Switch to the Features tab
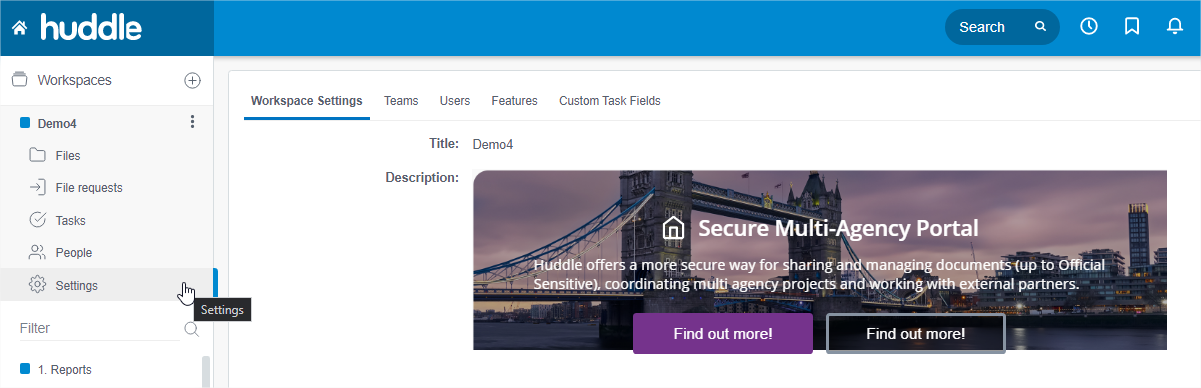1201x388 pixels. click(x=514, y=101)
